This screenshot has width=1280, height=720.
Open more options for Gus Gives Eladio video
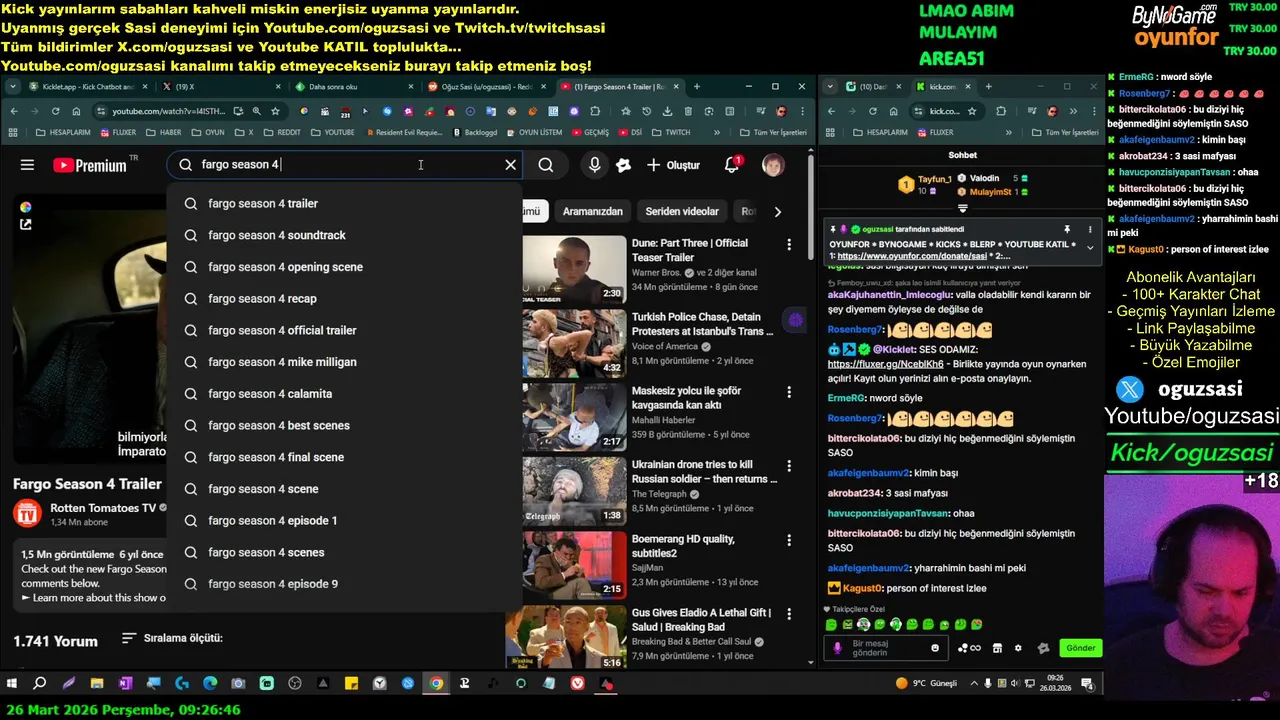[x=789, y=614]
